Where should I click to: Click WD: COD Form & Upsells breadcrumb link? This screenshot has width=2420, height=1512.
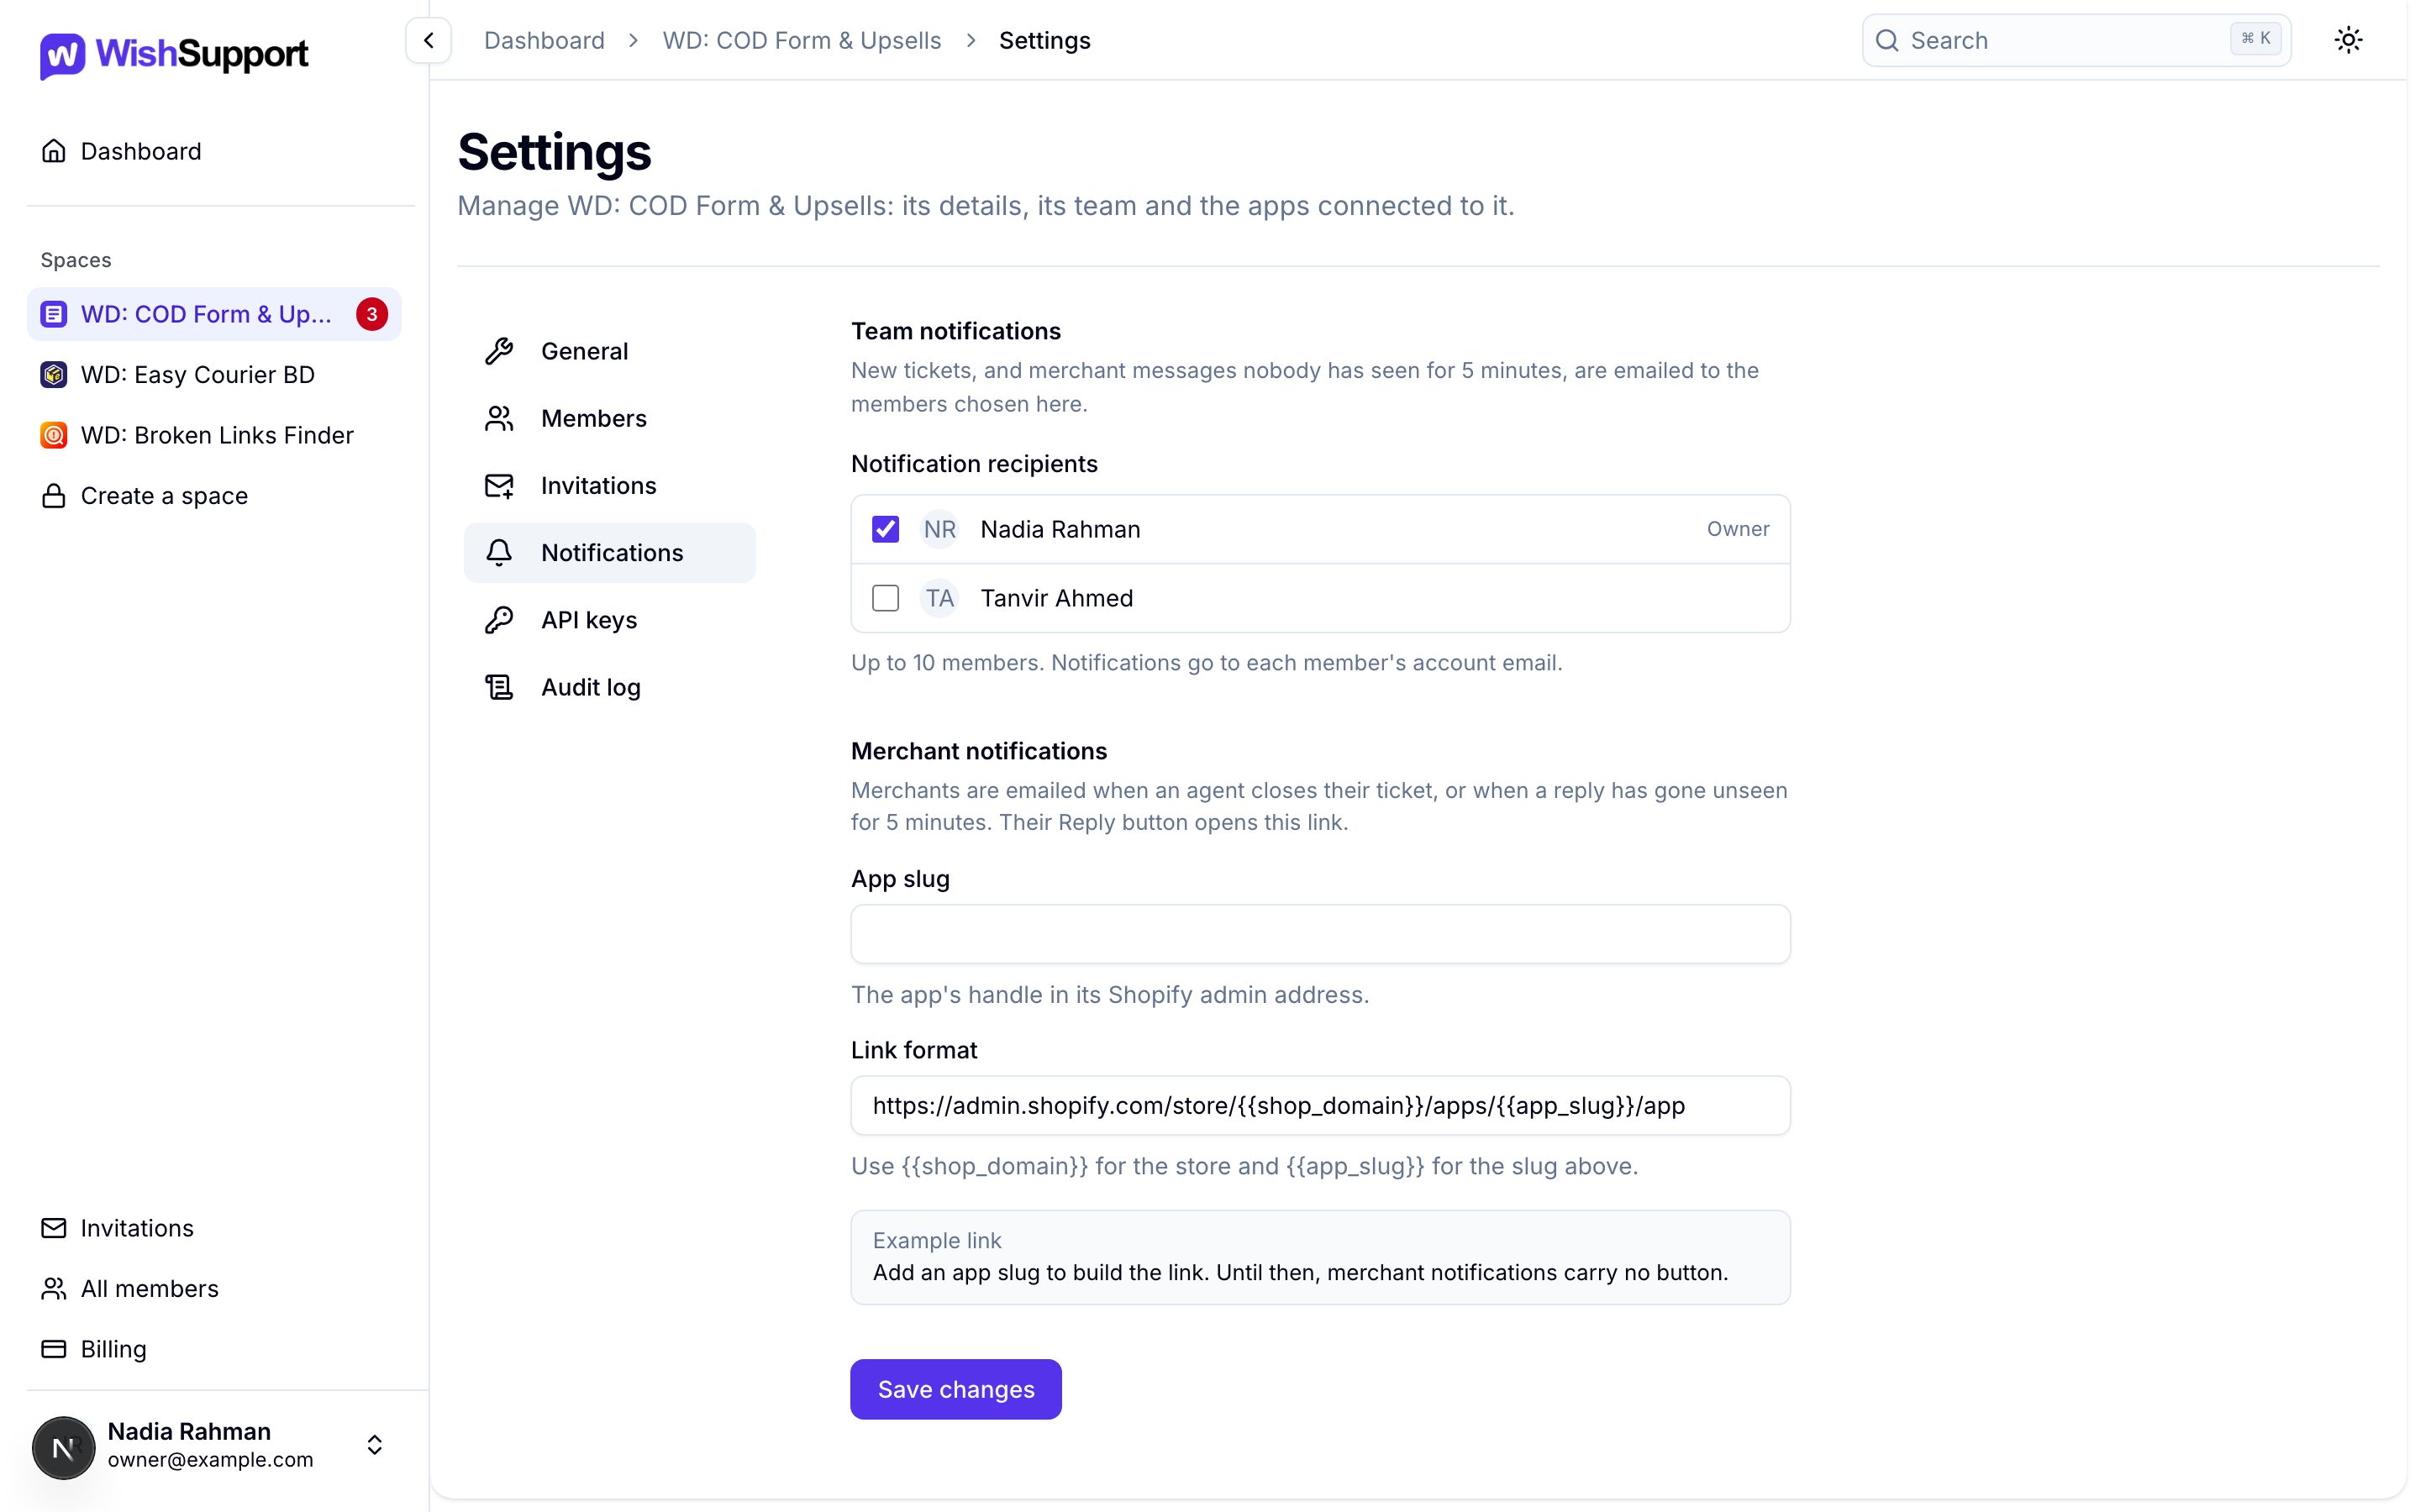click(802, 40)
